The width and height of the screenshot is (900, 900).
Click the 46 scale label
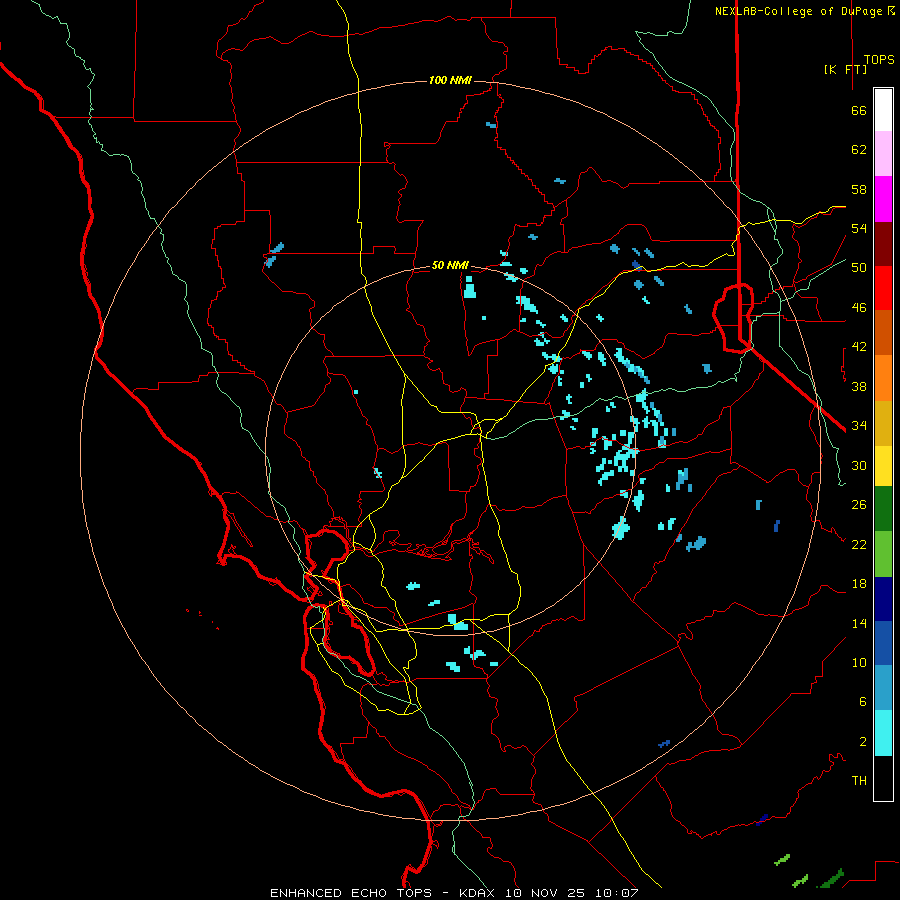click(859, 308)
